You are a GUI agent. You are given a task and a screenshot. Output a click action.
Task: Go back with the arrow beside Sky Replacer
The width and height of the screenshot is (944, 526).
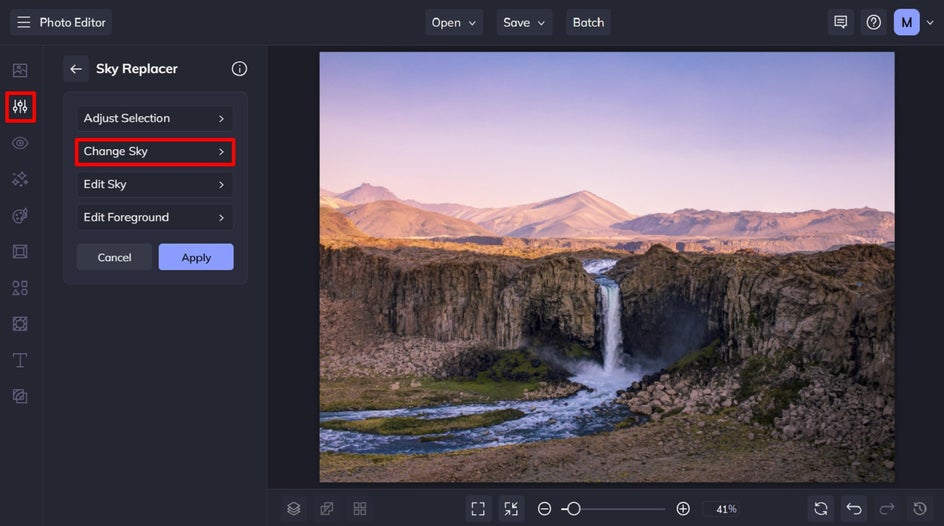[x=76, y=69]
